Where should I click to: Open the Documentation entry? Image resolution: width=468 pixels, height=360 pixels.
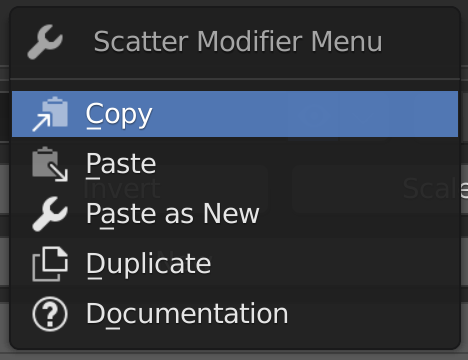[x=235, y=314]
